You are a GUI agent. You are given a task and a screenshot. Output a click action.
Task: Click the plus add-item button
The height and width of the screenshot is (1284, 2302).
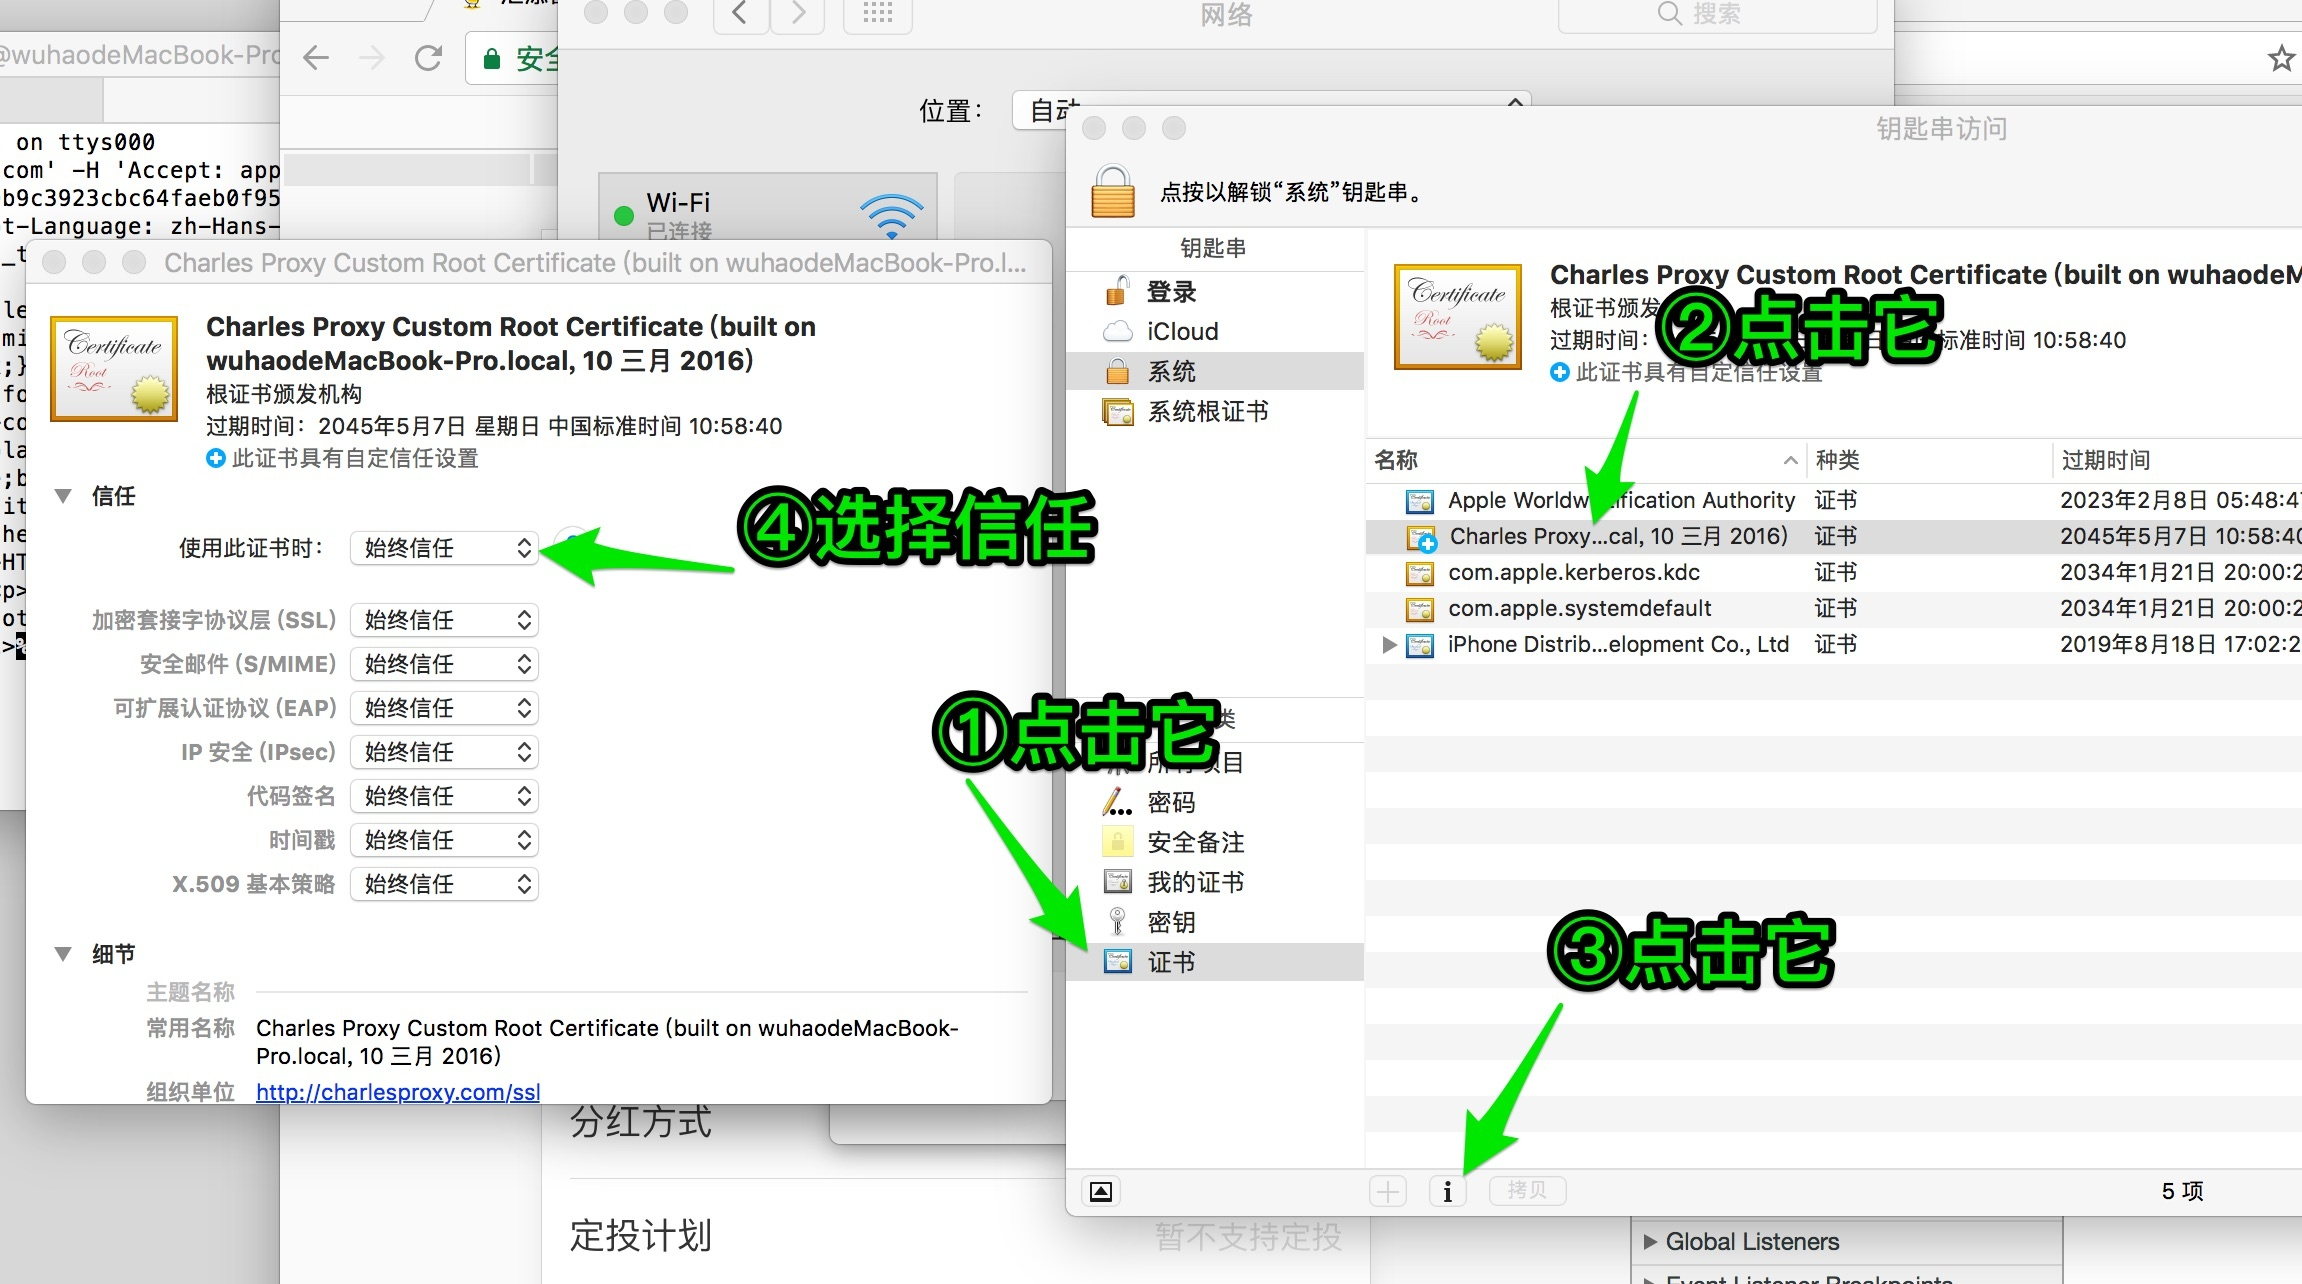point(1388,1191)
